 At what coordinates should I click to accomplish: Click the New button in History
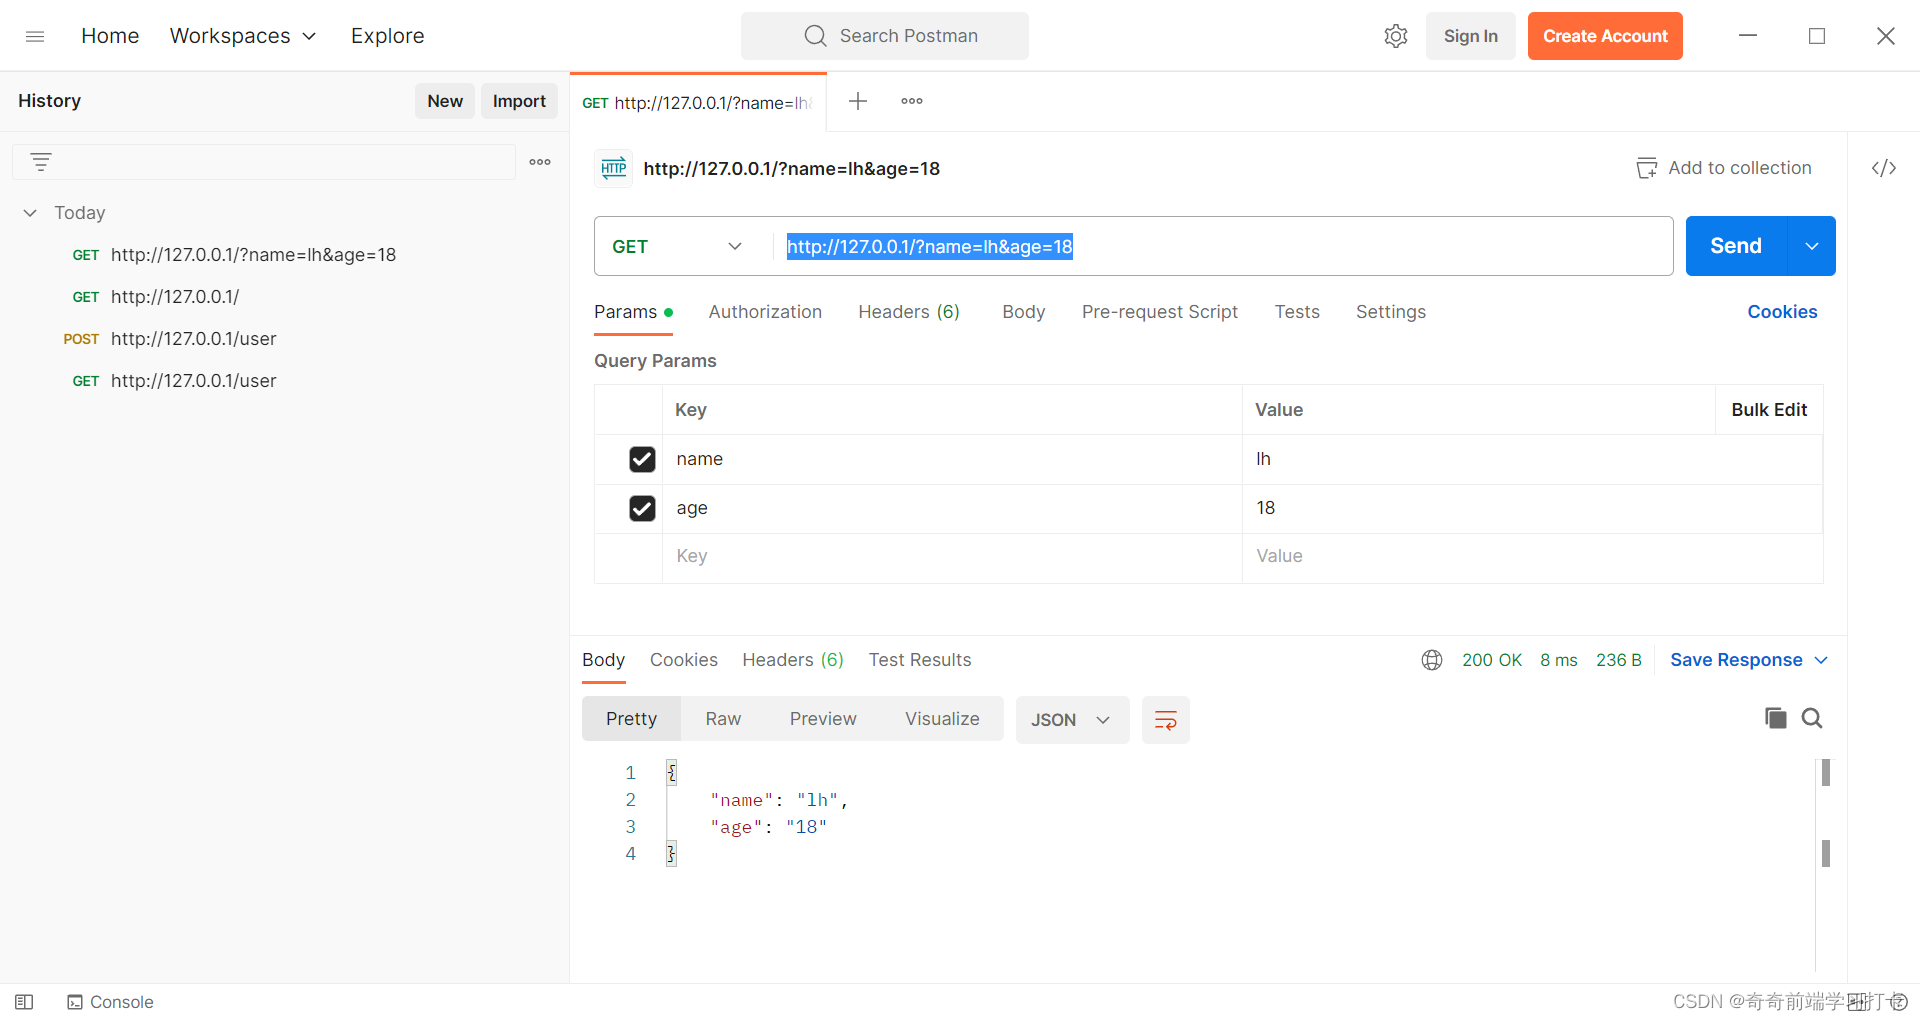445,101
